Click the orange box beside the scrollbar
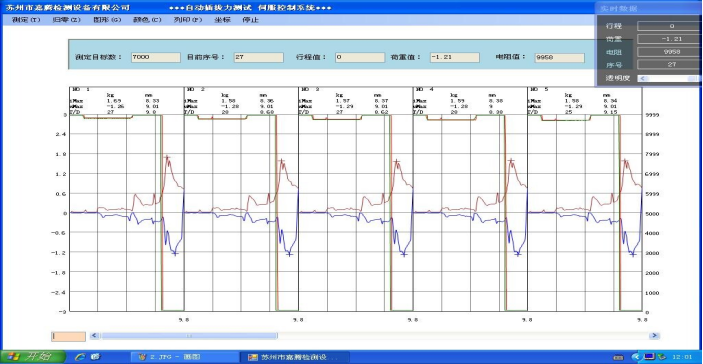 click(68, 336)
